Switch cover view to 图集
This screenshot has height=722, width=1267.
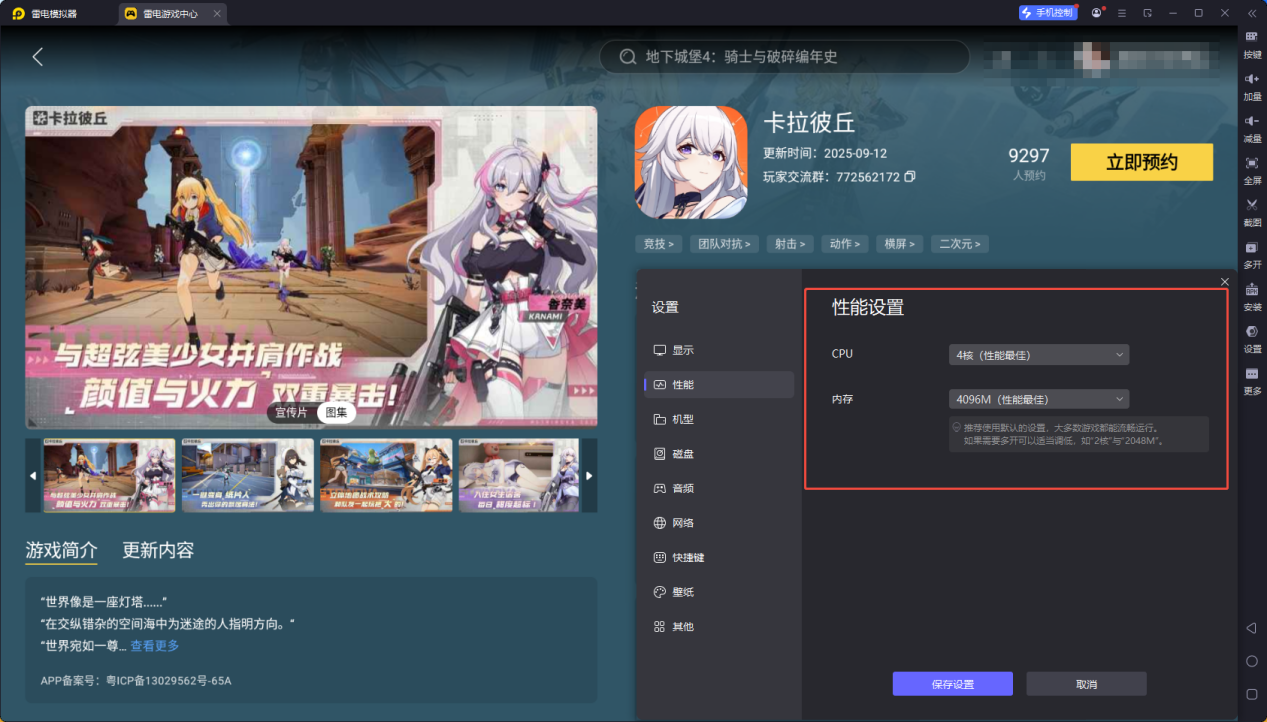click(x=337, y=412)
